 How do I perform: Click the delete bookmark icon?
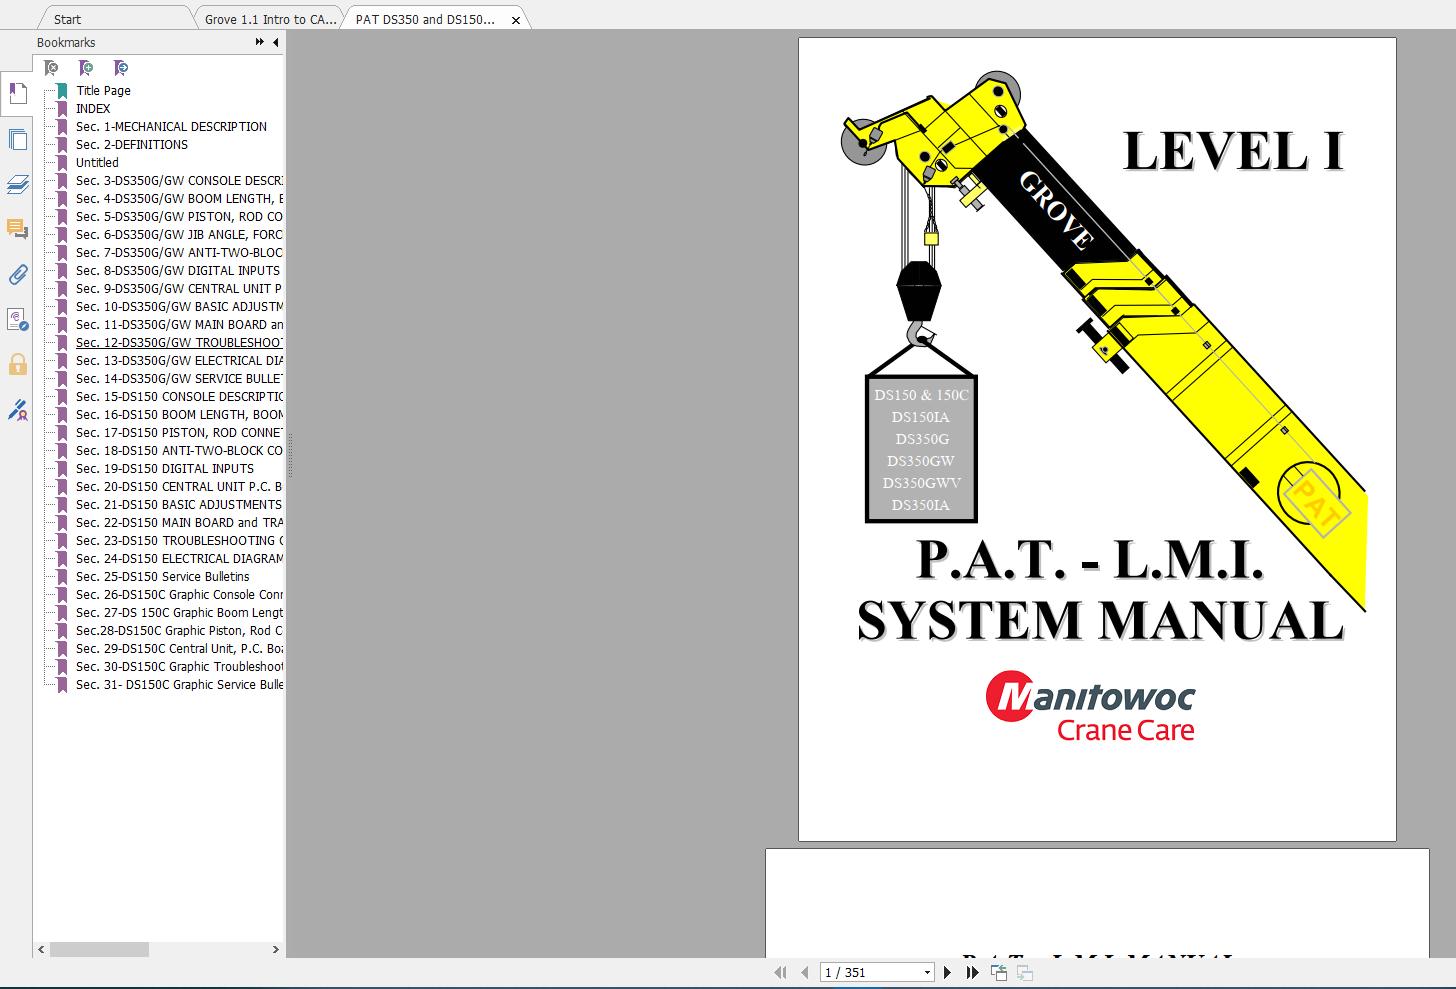[51, 68]
